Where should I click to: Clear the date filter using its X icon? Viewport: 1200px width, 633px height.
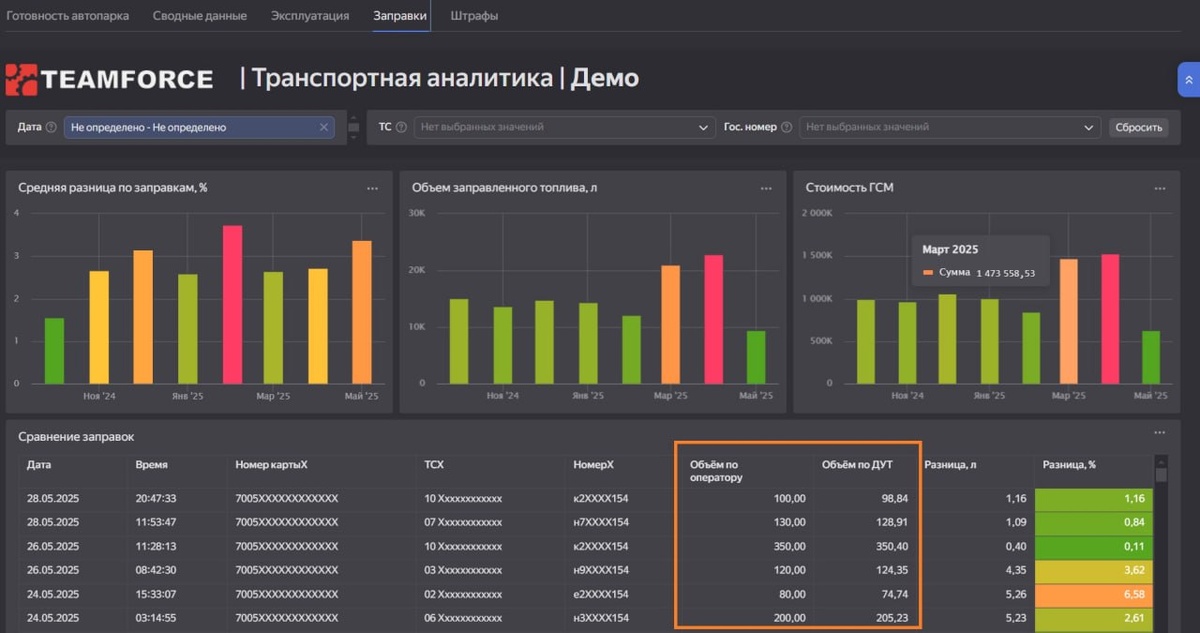click(324, 127)
